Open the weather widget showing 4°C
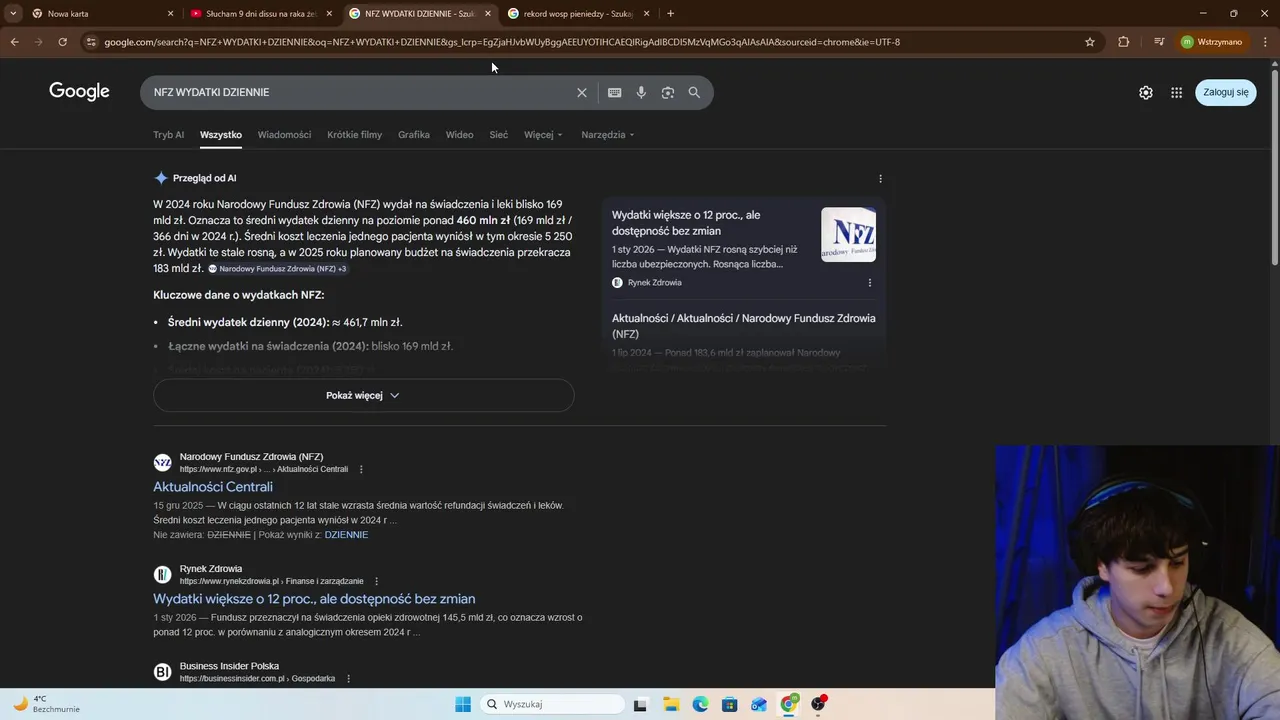Viewport: 1280px width, 720px height. click(x=45, y=704)
